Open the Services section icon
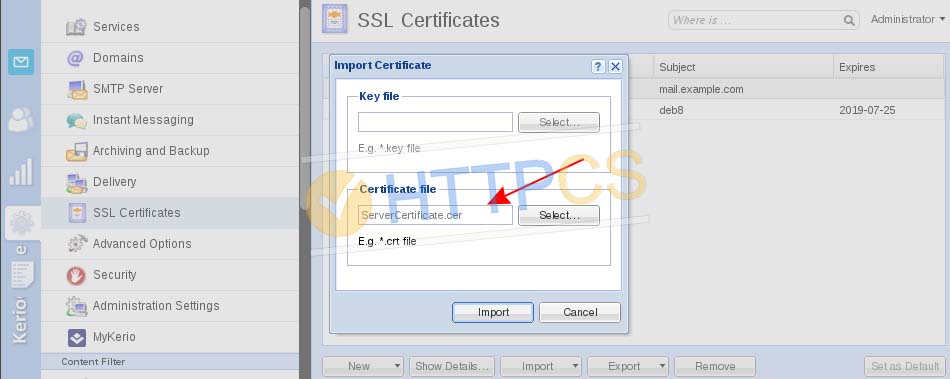The width and height of the screenshot is (950, 379). pos(76,27)
